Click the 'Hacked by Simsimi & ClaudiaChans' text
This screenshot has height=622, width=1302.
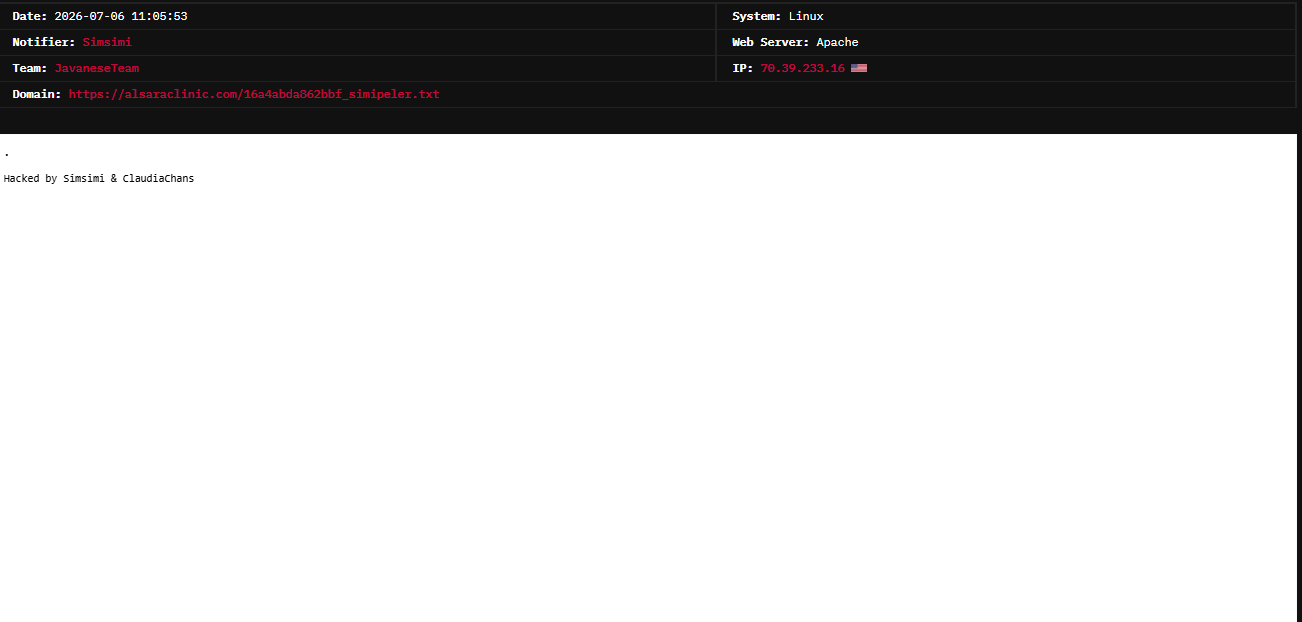click(99, 178)
